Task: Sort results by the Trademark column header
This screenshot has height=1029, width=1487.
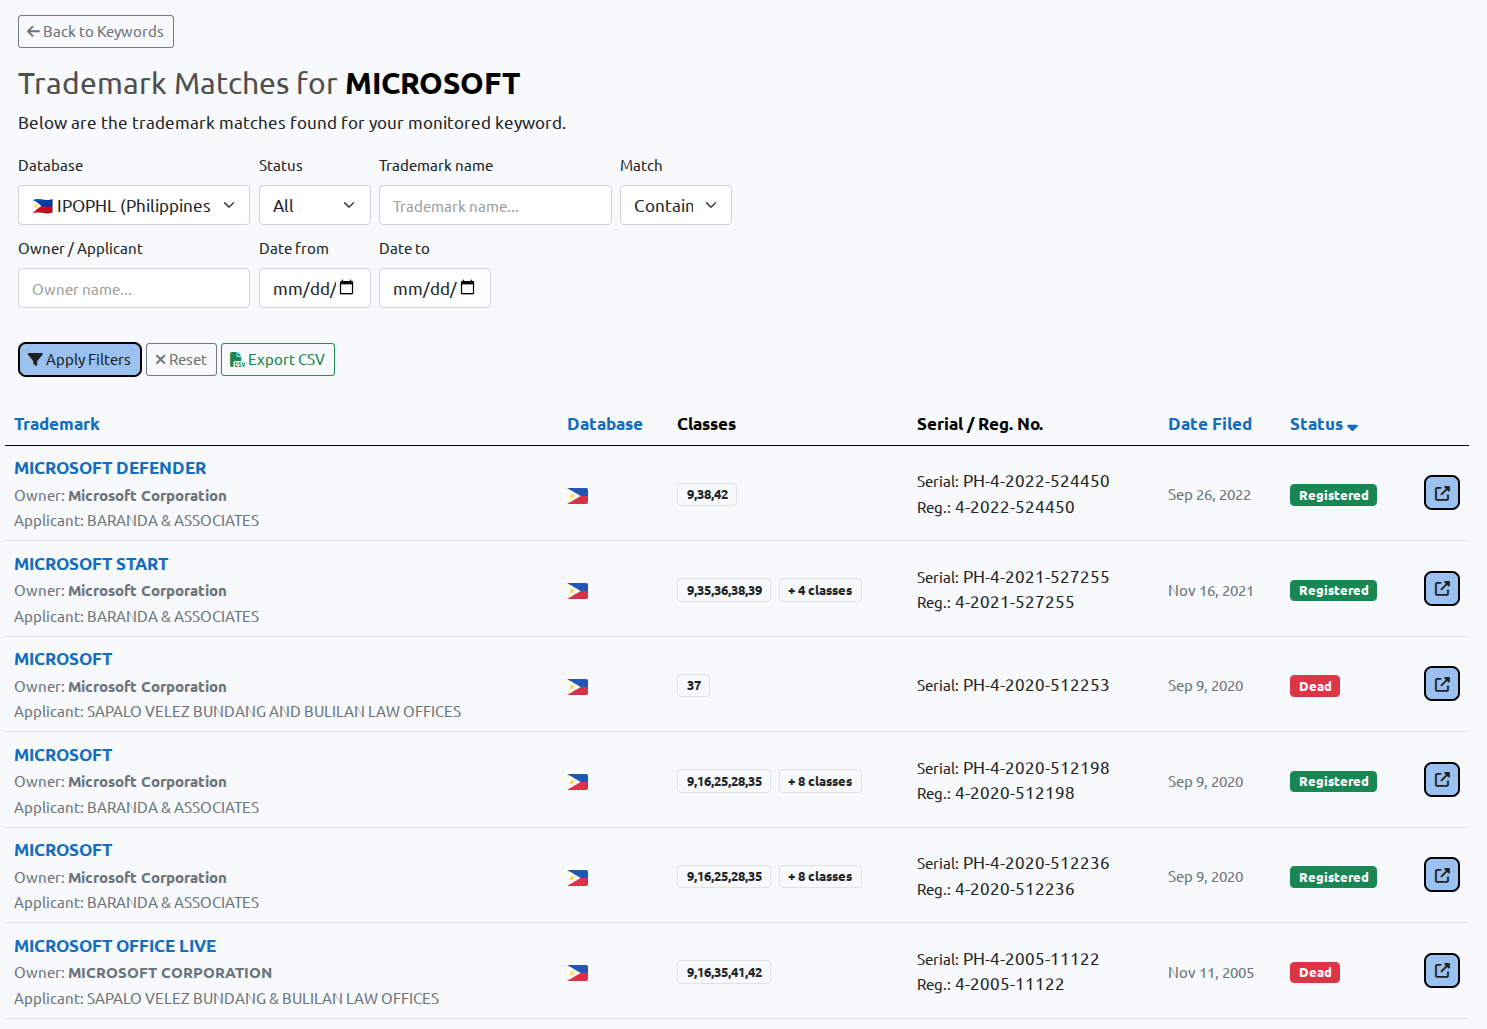Action: pos(57,424)
